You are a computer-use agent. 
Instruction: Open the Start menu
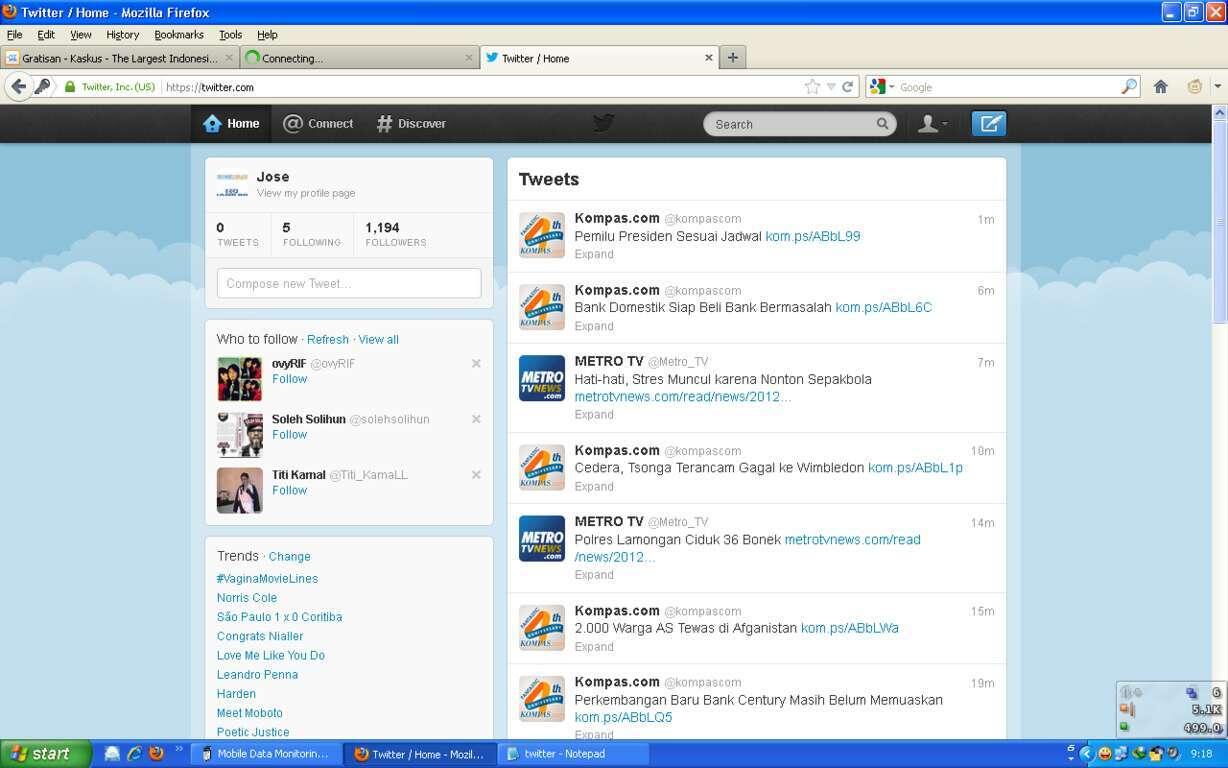(x=46, y=754)
